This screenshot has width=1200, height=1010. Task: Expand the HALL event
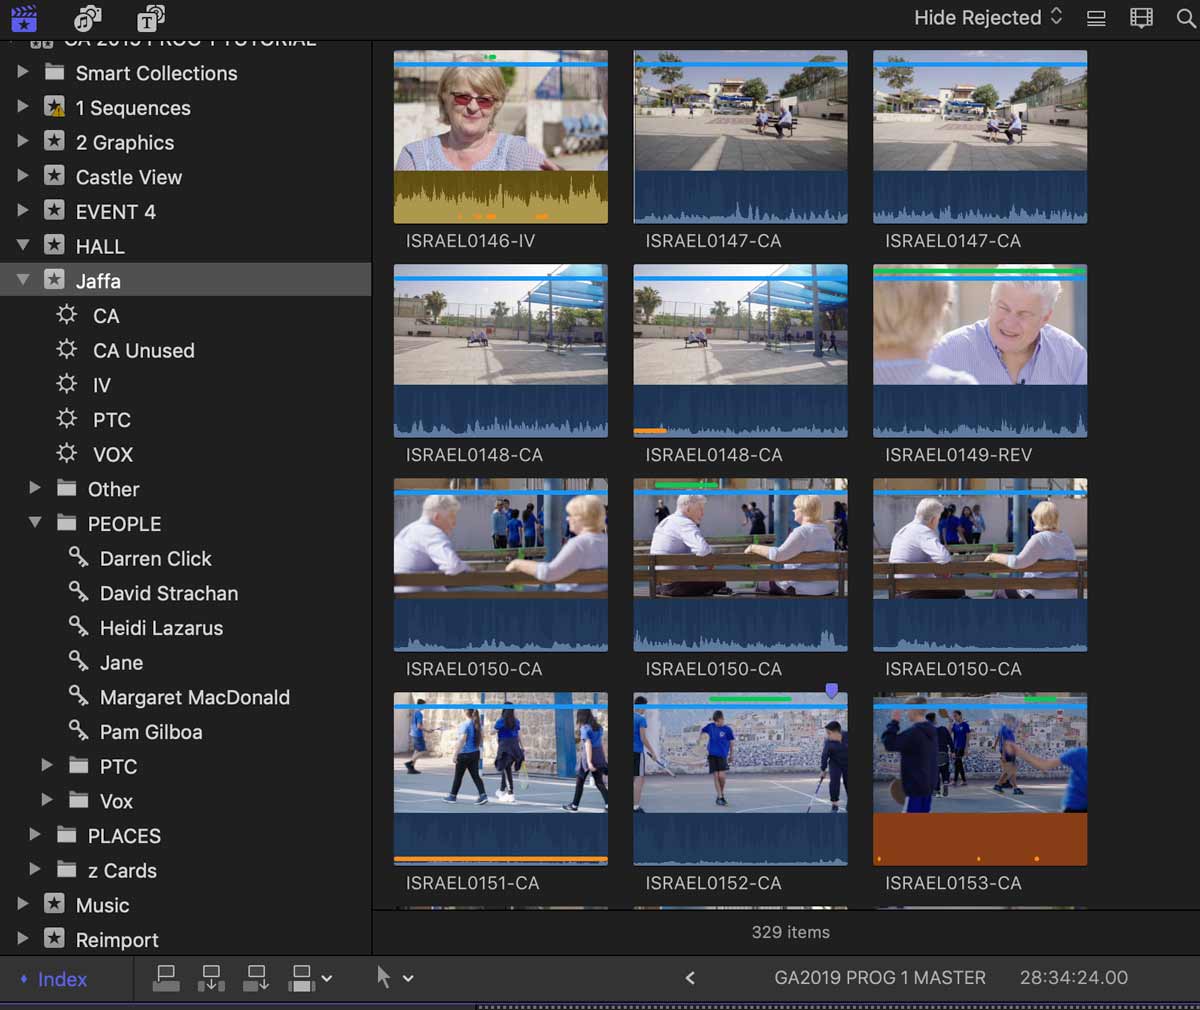[x=23, y=245]
